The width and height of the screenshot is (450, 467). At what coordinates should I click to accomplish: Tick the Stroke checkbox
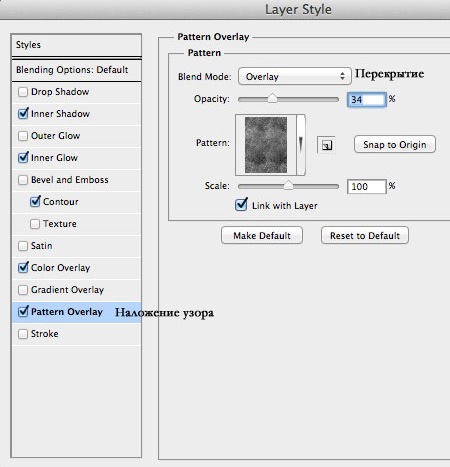point(23,334)
